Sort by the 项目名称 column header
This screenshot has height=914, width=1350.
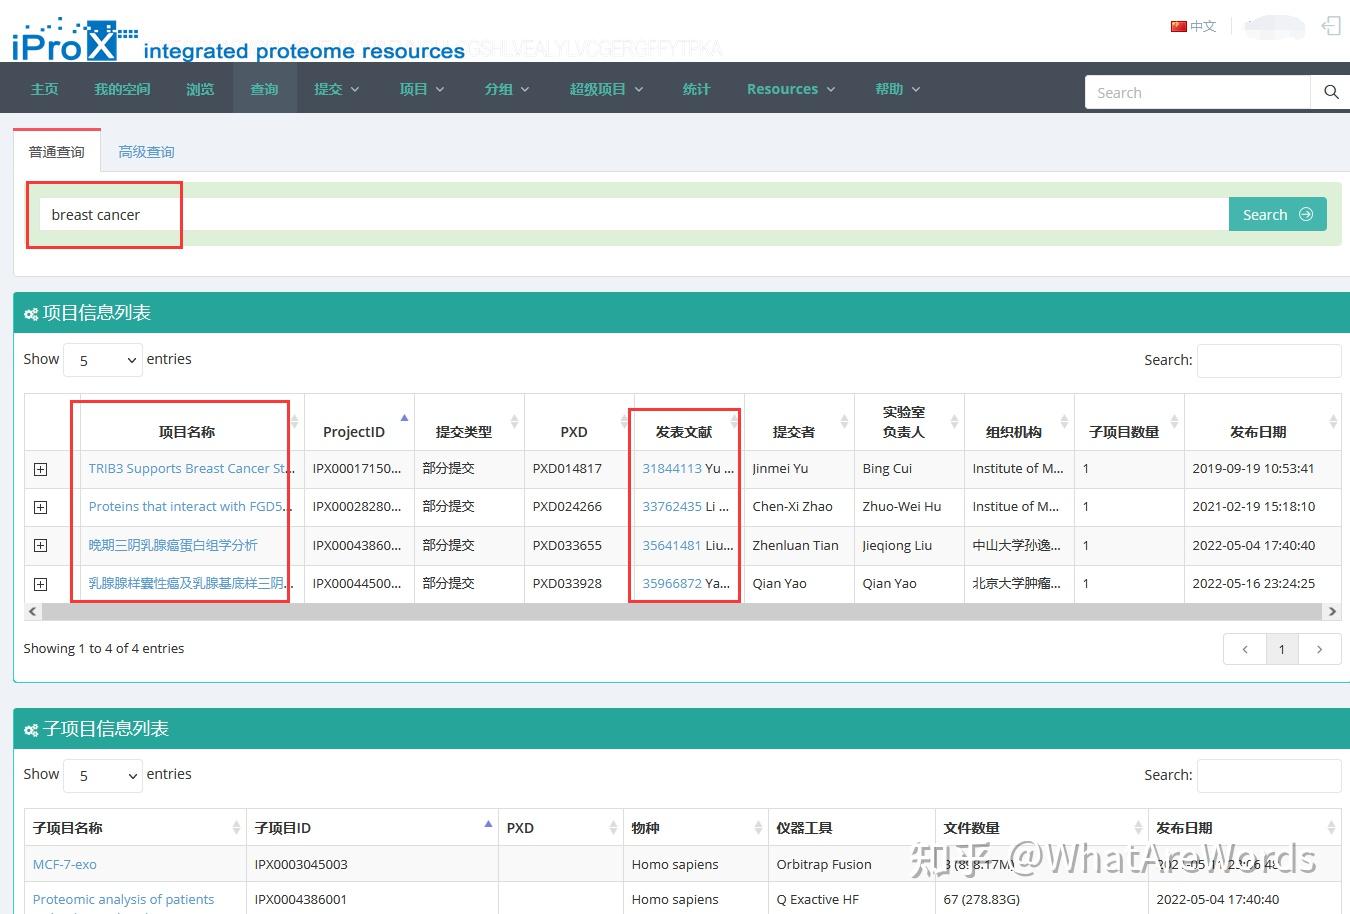[187, 432]
